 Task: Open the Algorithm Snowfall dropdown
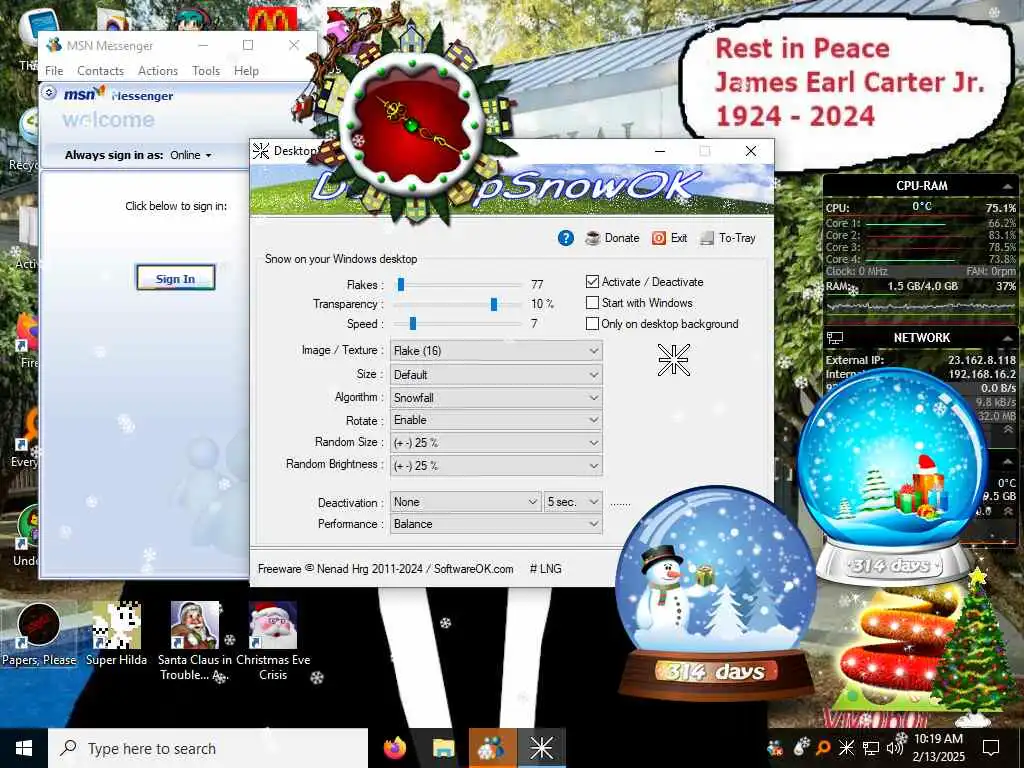pos(496,398)
